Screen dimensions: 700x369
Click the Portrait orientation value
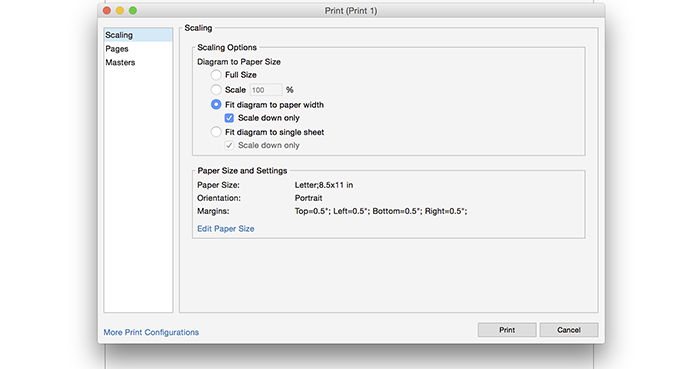[x=308, y=198]
